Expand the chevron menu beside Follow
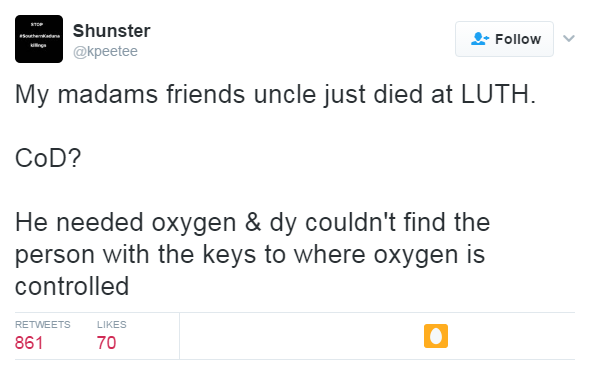Image resolution: width=589 pixels, height=365 pixels. 569,38
